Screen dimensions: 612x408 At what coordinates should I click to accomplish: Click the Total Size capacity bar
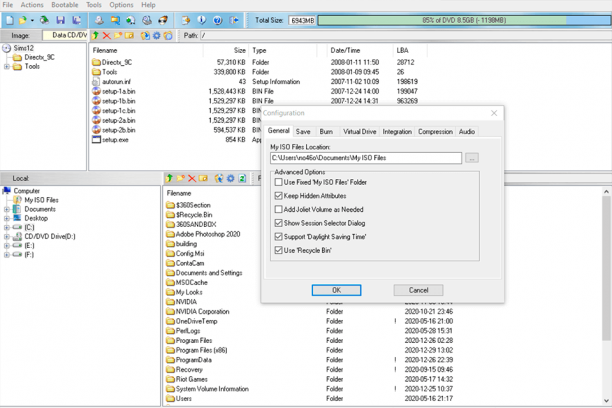click(x=464, y=20)
